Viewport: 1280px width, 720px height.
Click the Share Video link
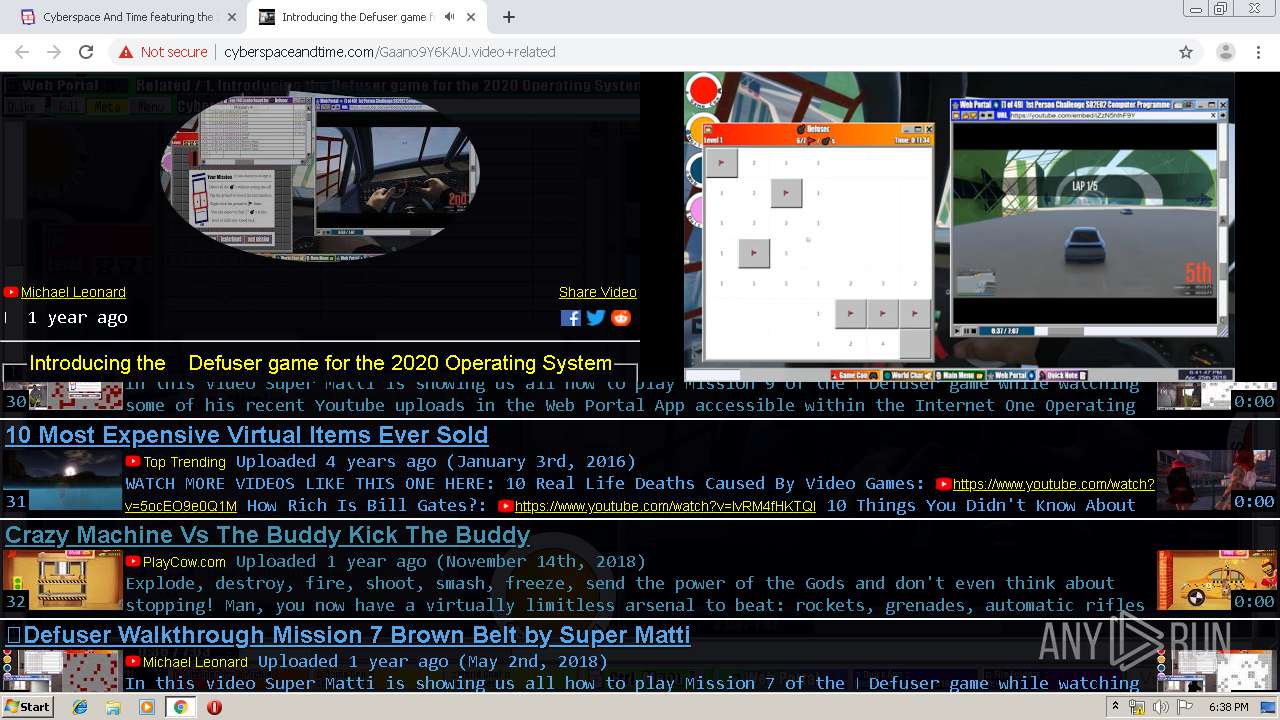(x=598, y=292)
